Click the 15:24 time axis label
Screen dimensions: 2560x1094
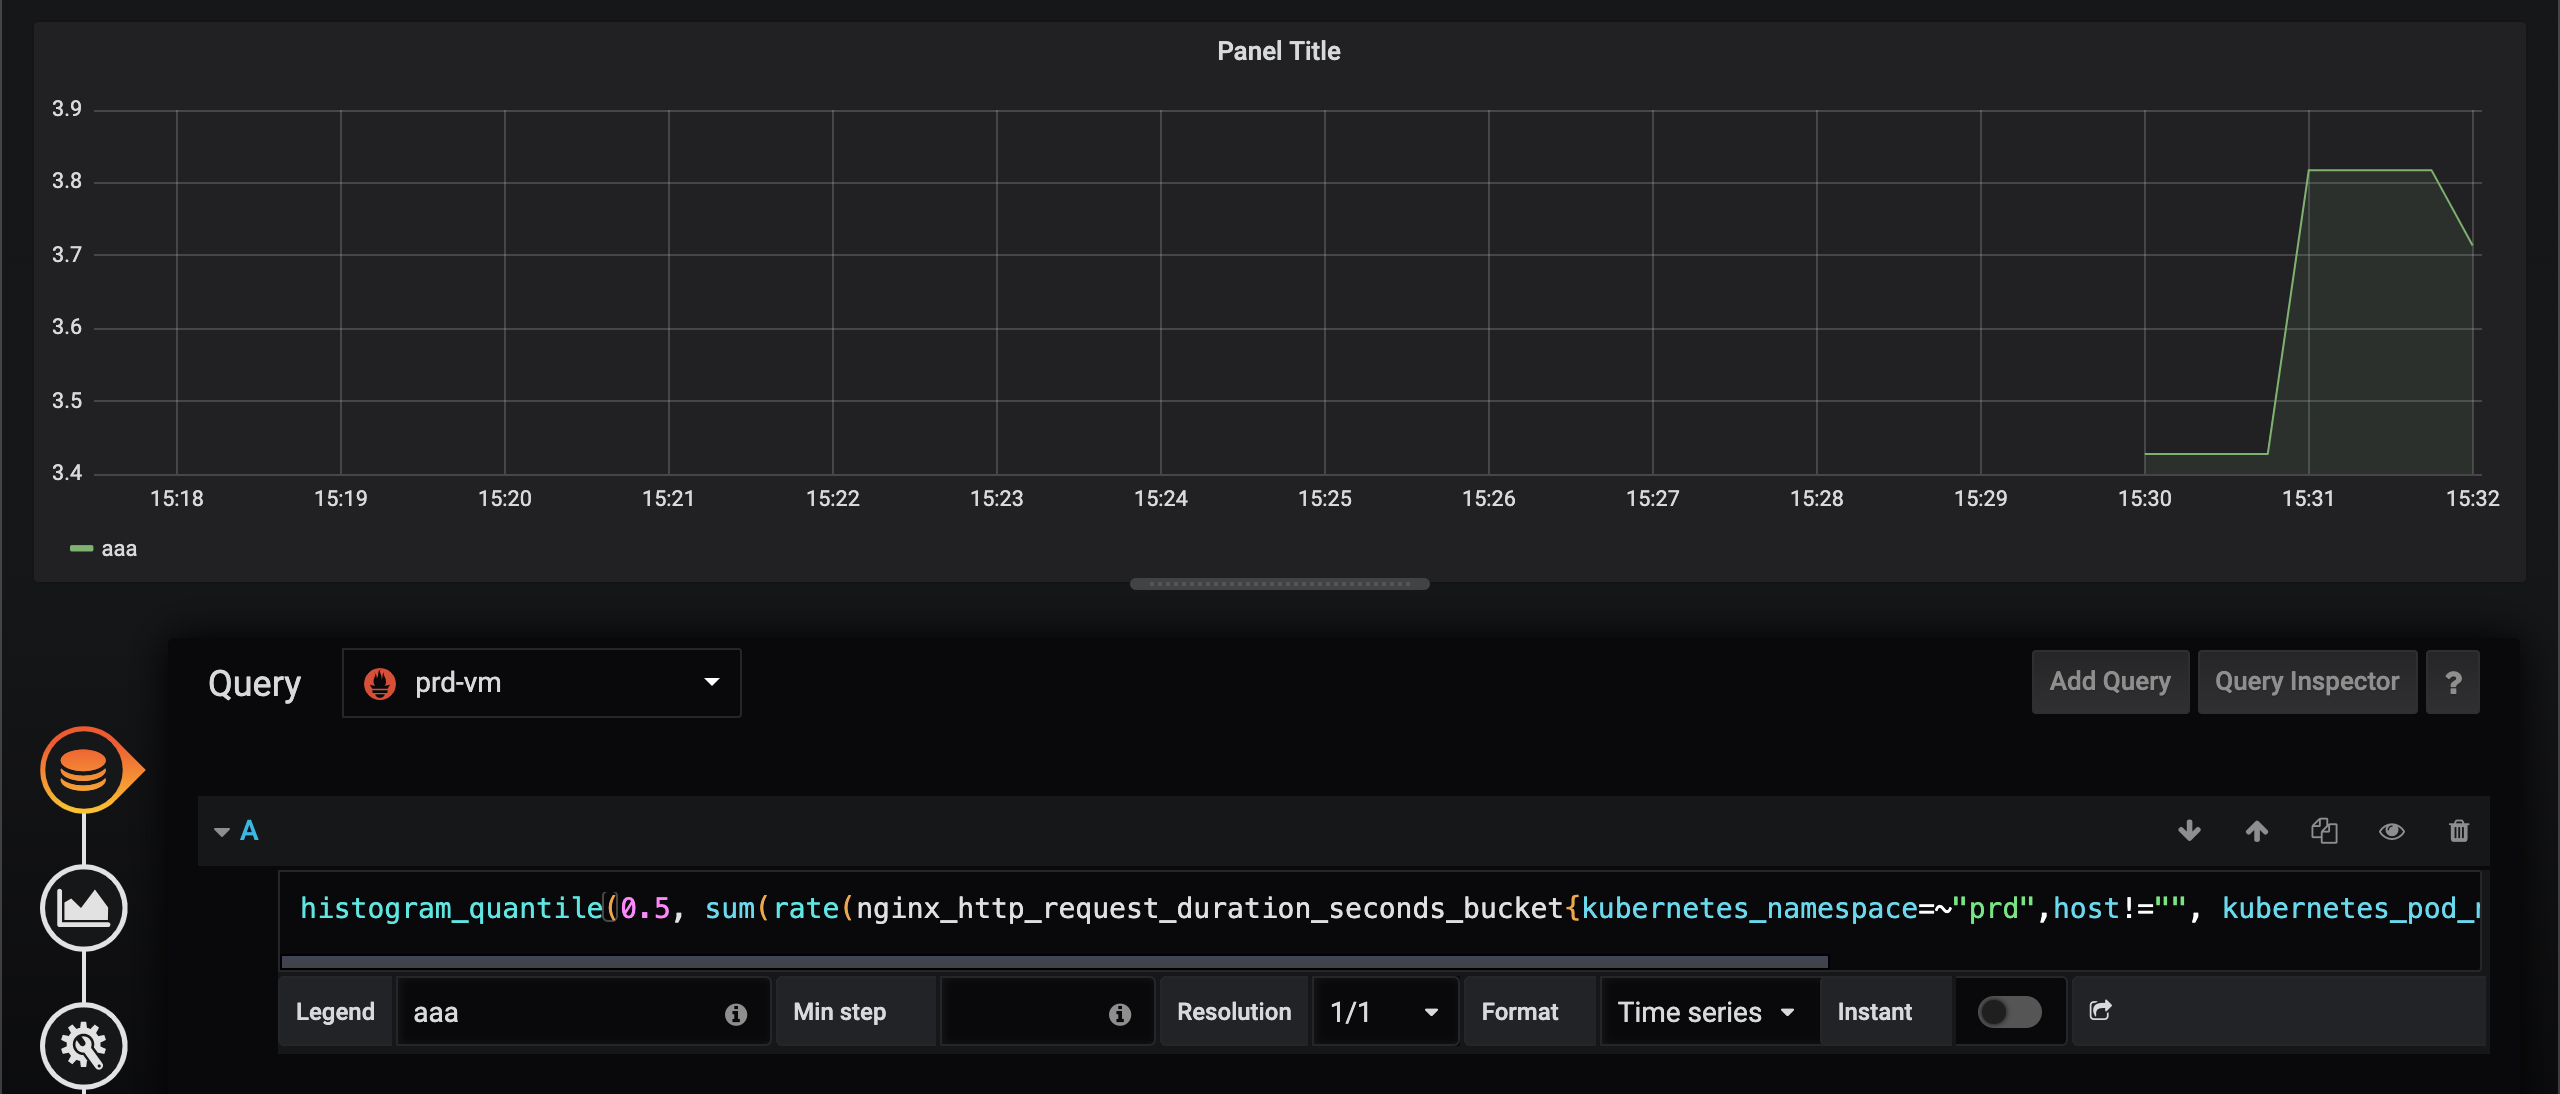[1160, 498]
